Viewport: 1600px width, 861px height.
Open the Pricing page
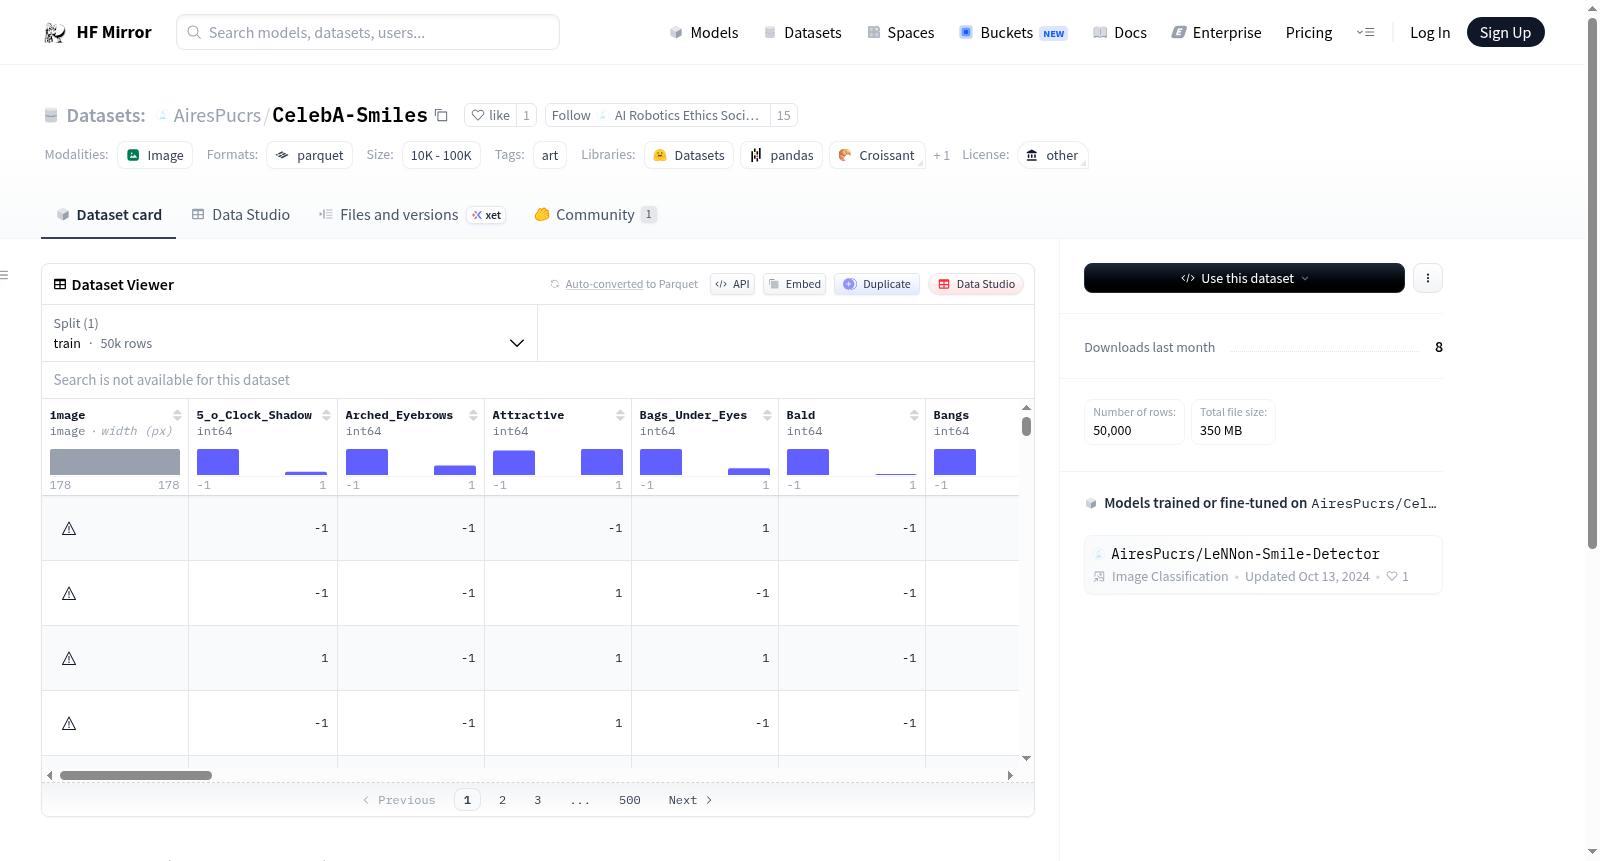tap(1309, 33)
